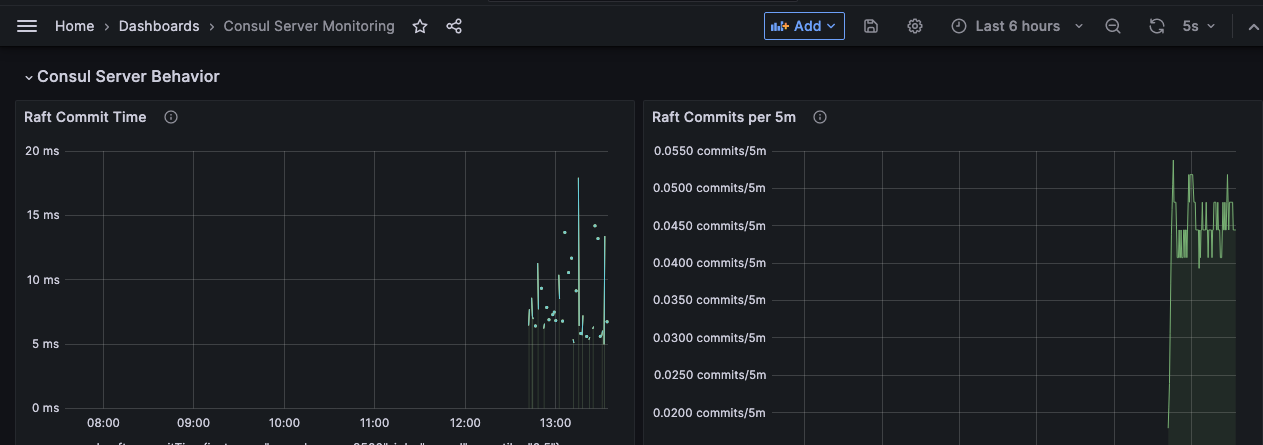Screen dimensions: 1263x445
Task: Open the Last 6 hours time picker
Action: 1017,26
